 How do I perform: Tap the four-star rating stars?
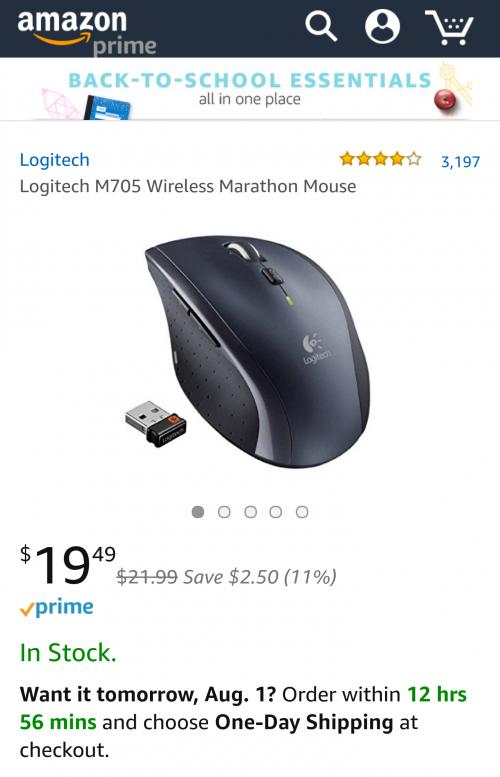(380, 160)
